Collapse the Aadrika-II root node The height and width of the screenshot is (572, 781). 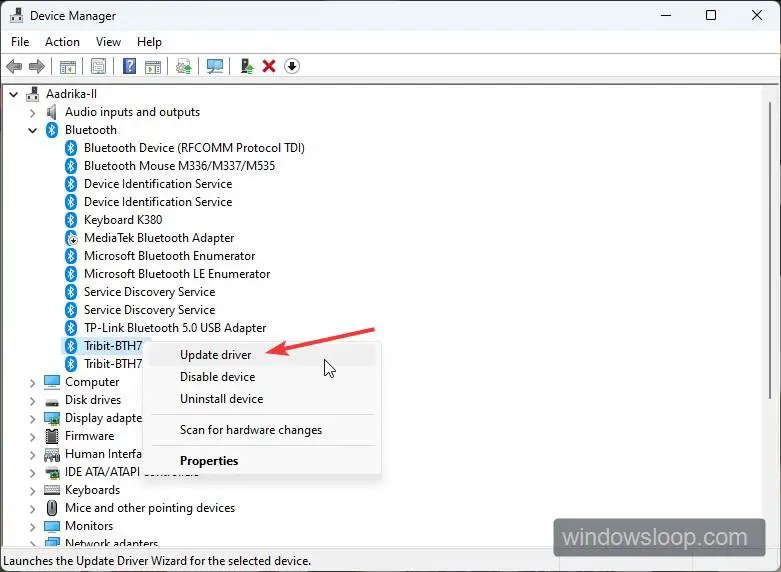point(13,94)
